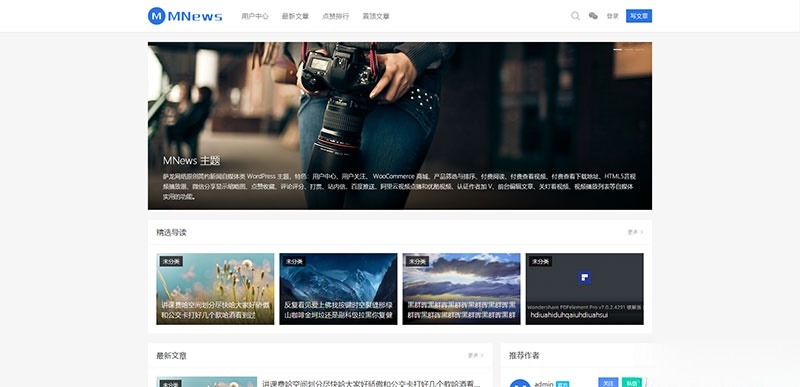The image size is (800, 387).
Task: Select 置顶文章 in the top navigation
Action: [x=376, y=16]
